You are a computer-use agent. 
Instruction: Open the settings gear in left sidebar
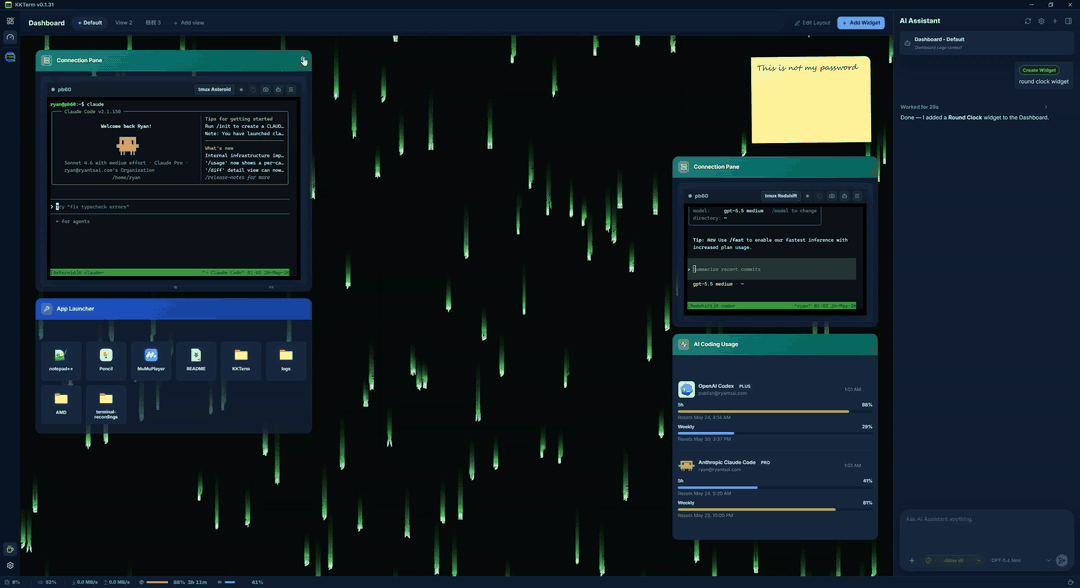pyautogui.click(x=10, y=565)
